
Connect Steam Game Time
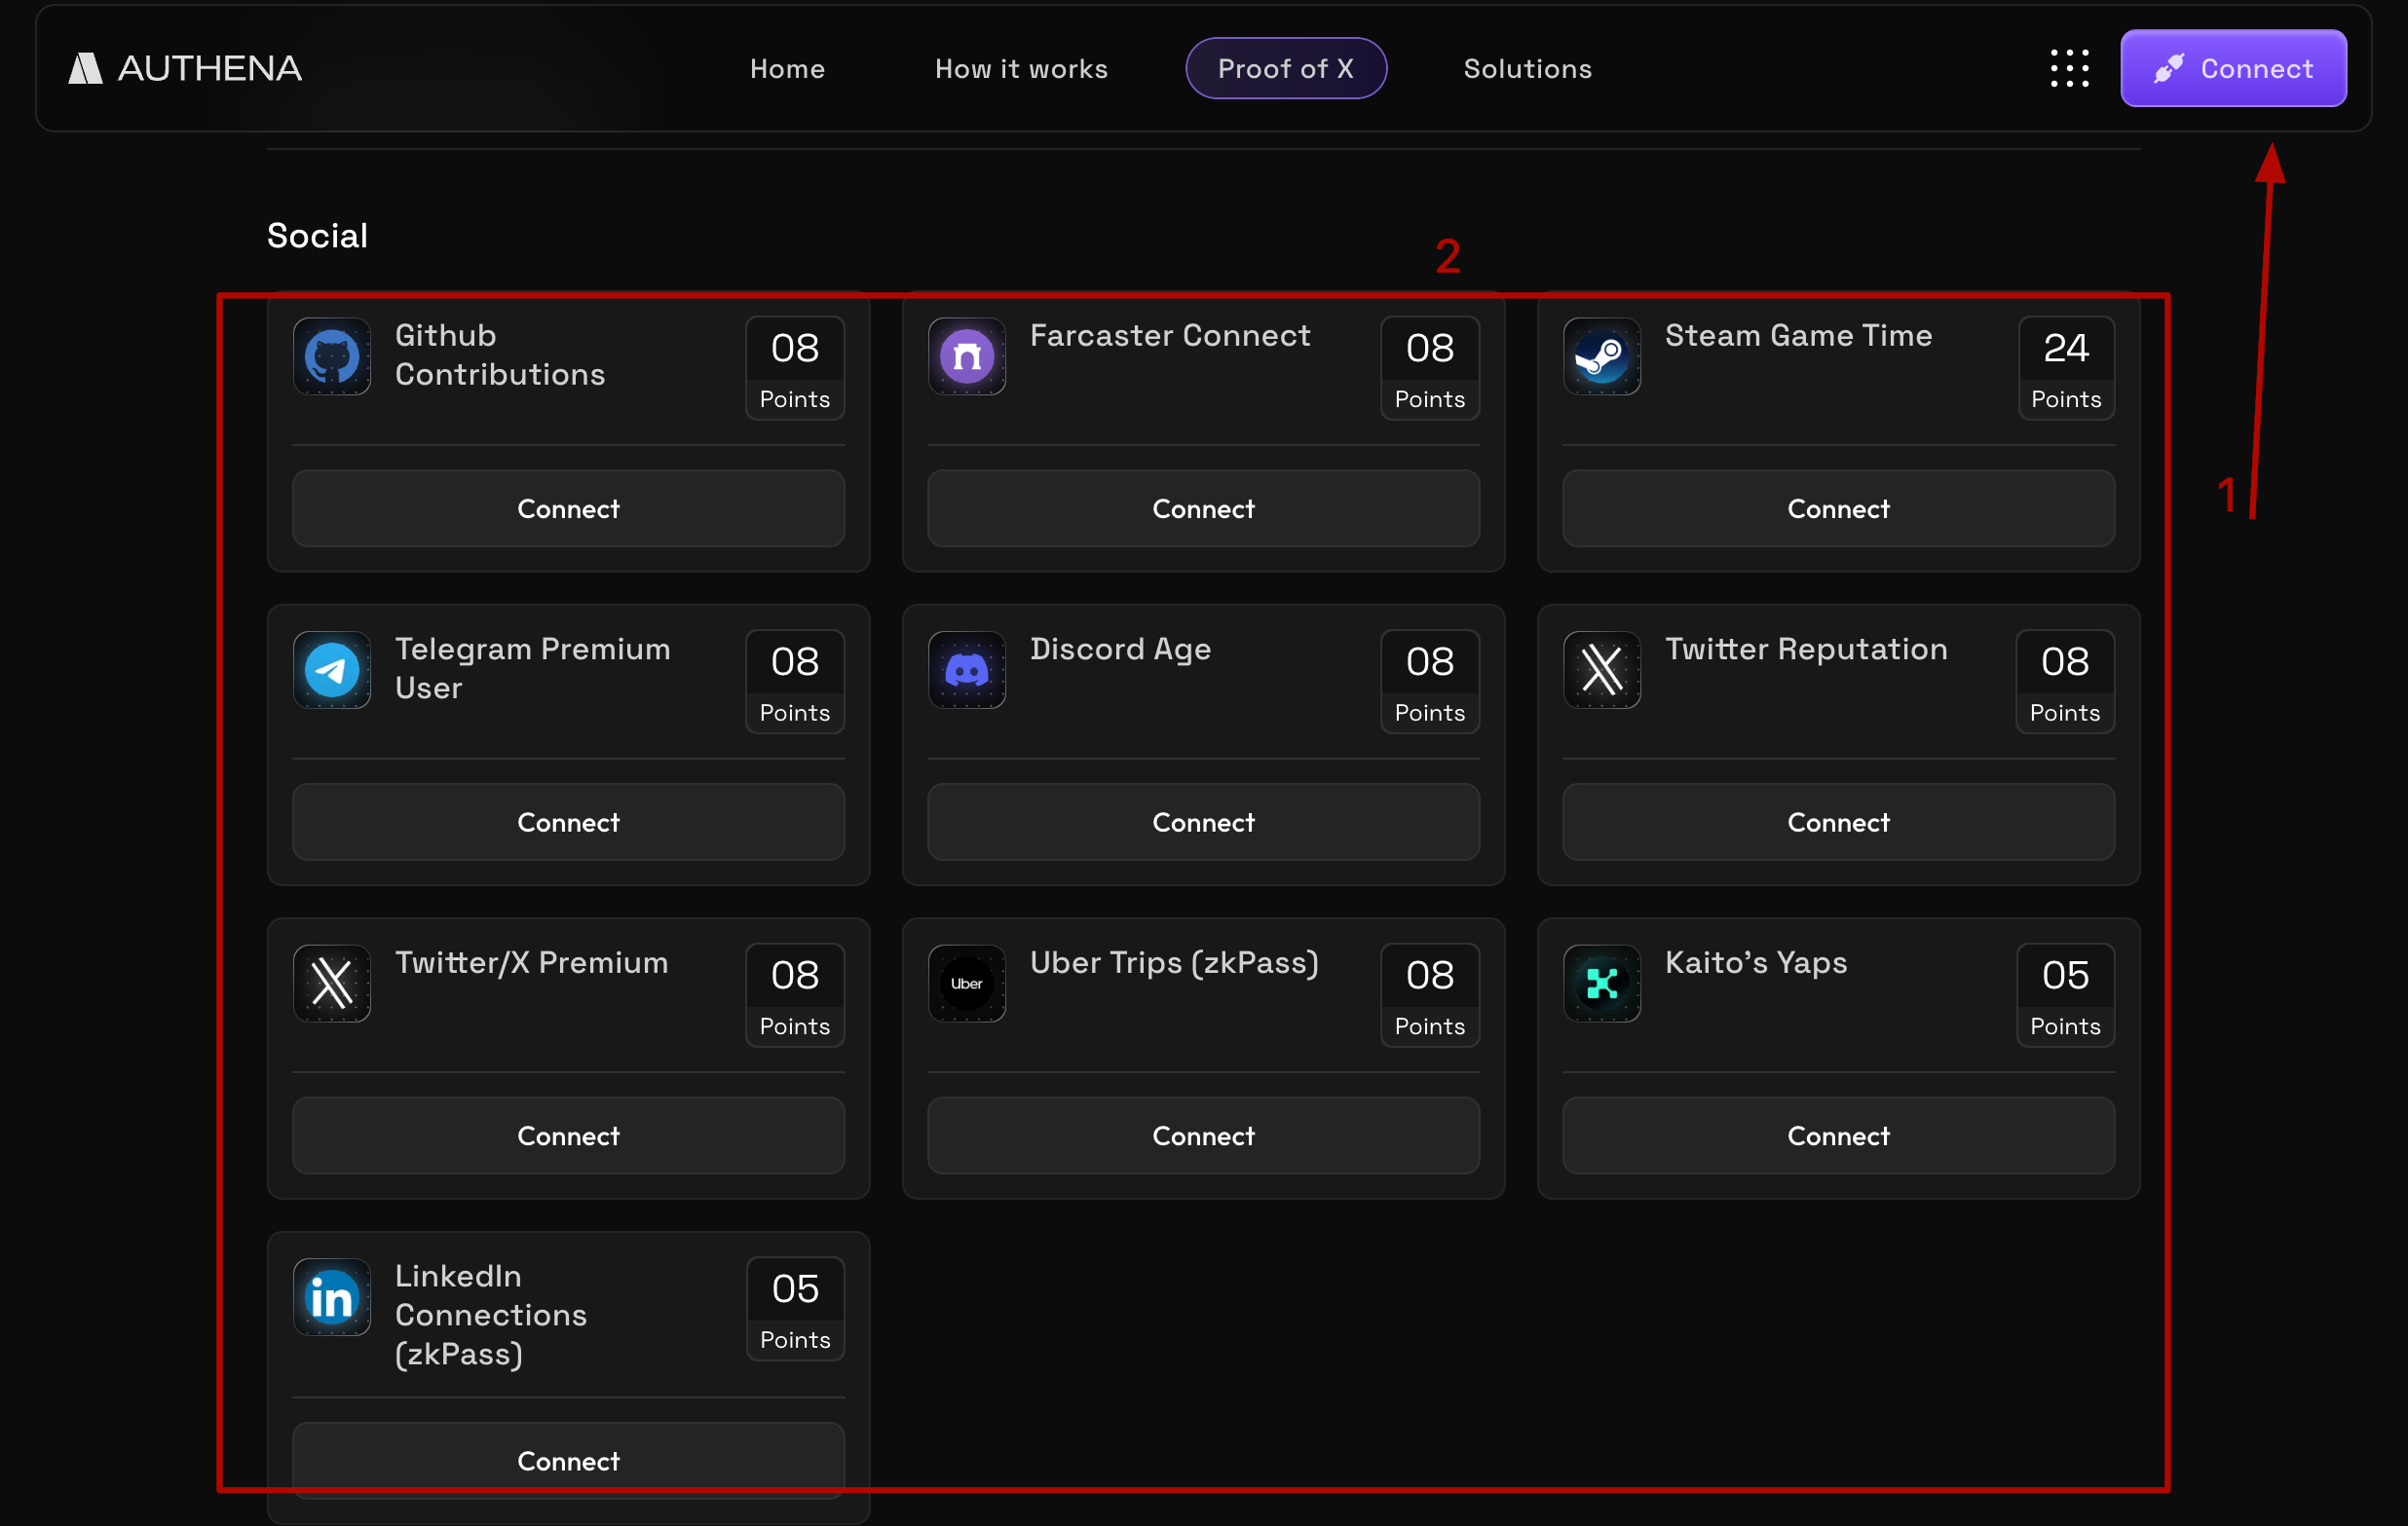pos(1837,509)
